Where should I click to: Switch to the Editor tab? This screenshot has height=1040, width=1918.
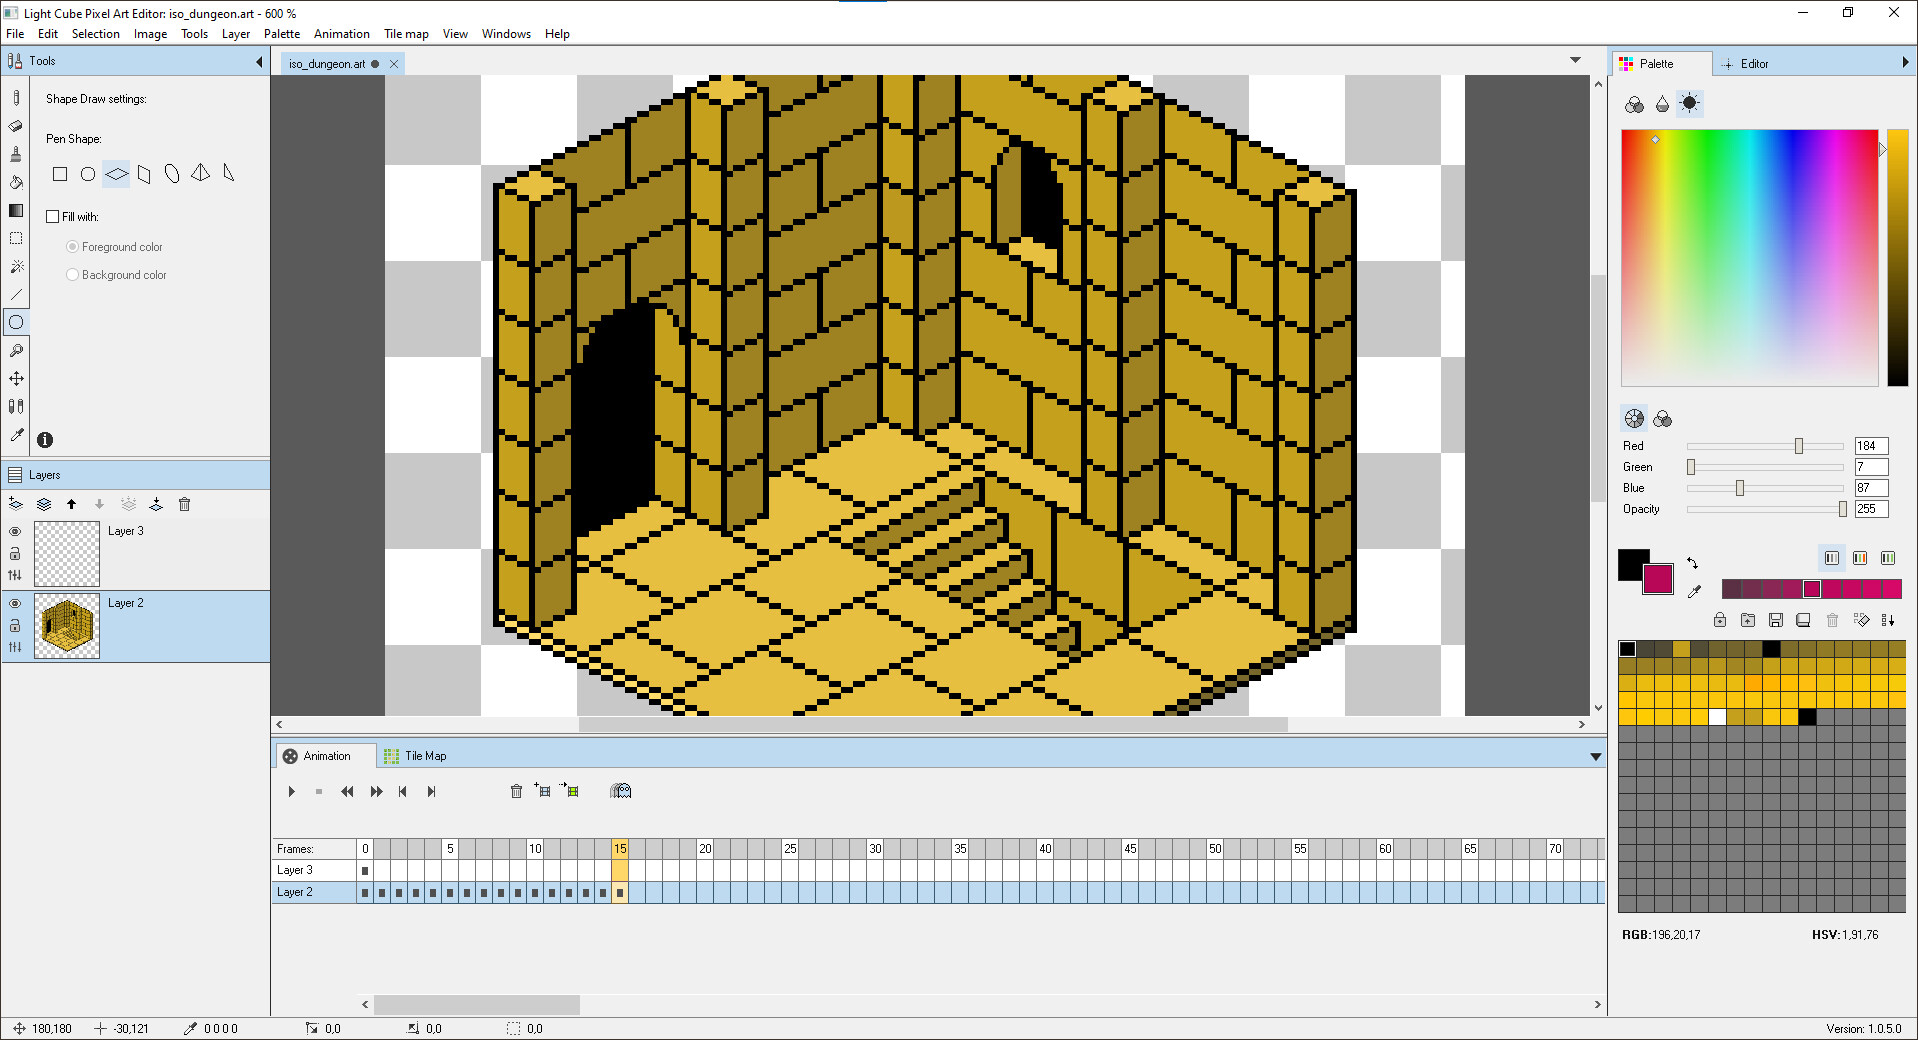pos(1755,63)
